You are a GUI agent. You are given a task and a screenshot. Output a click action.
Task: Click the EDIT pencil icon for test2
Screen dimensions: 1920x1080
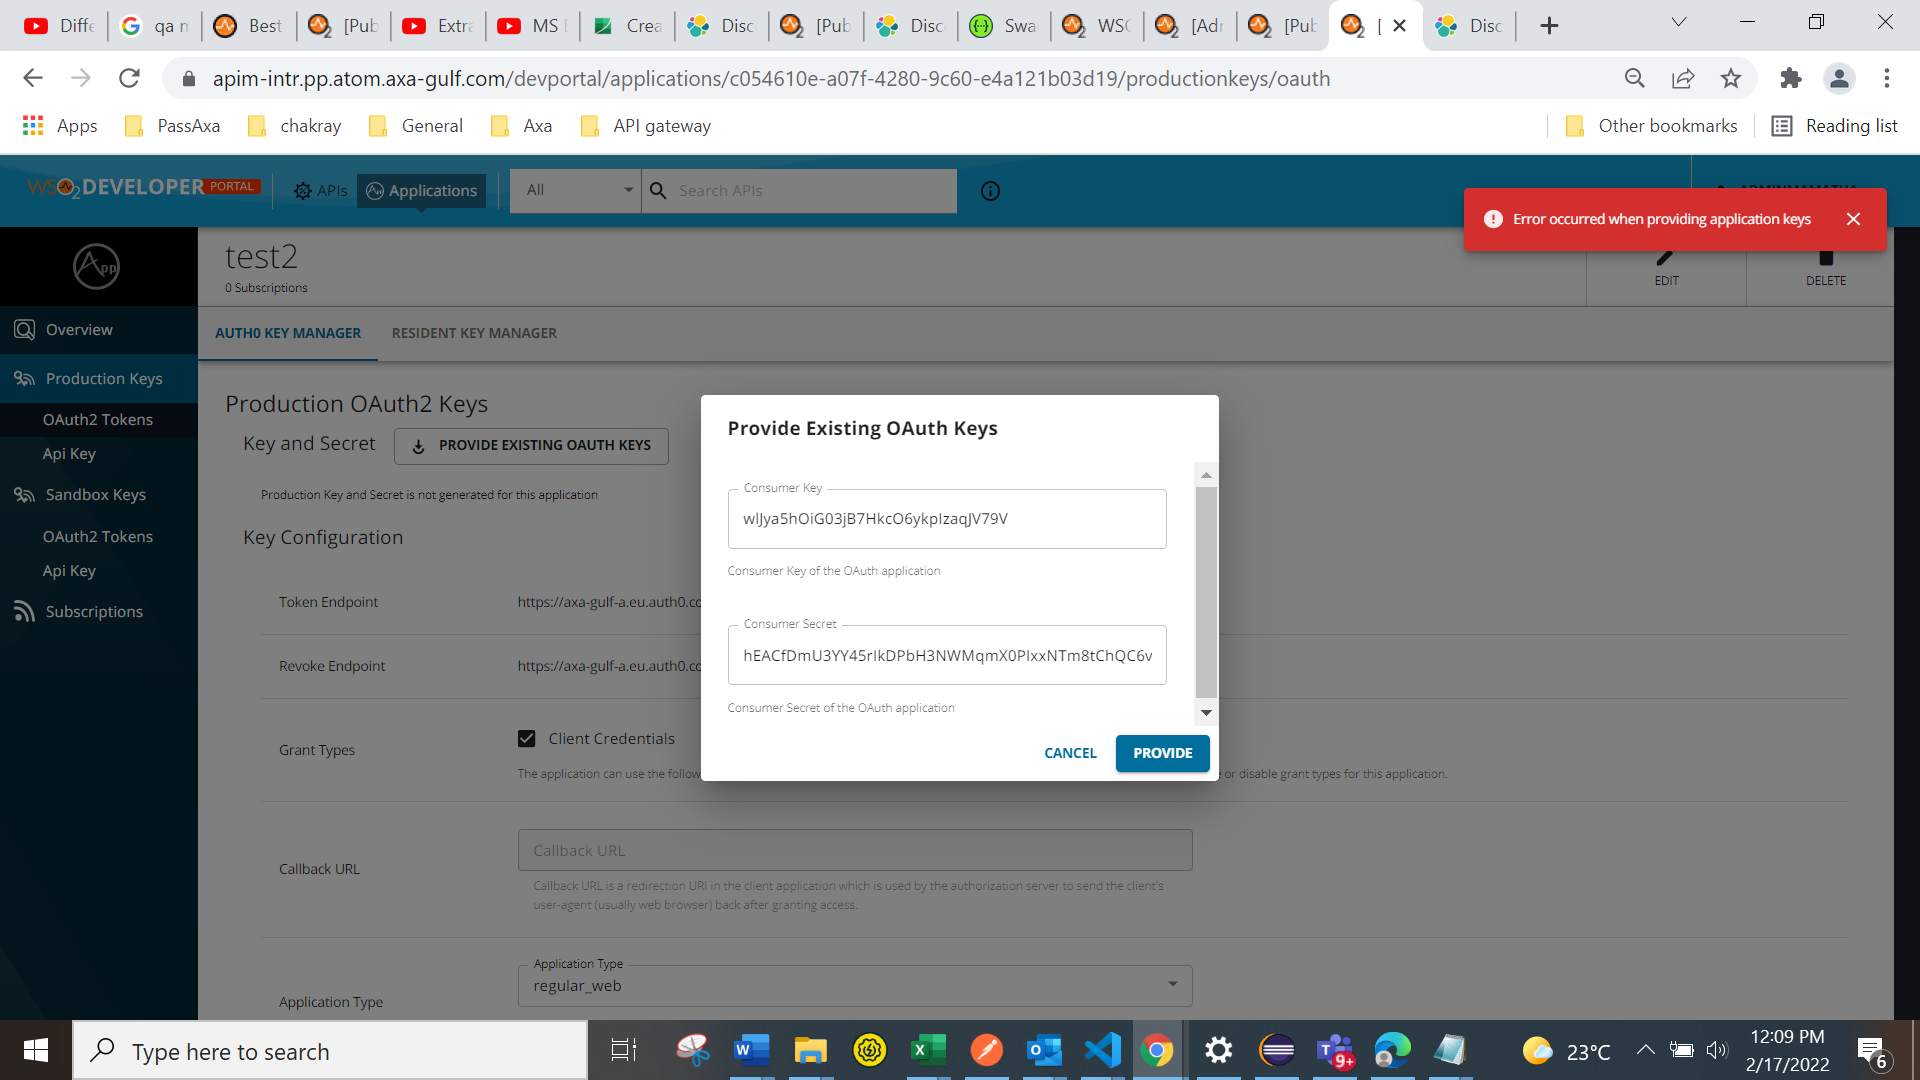pyautogui.click(x=1665, y=258)
